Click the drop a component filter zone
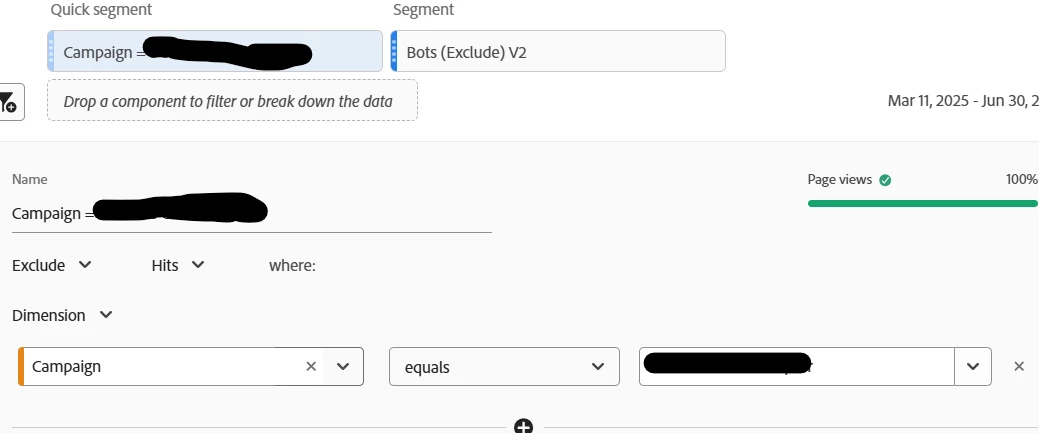Image resolution: width=1039 pixels, height=433 pixels. tap(233, 101)
